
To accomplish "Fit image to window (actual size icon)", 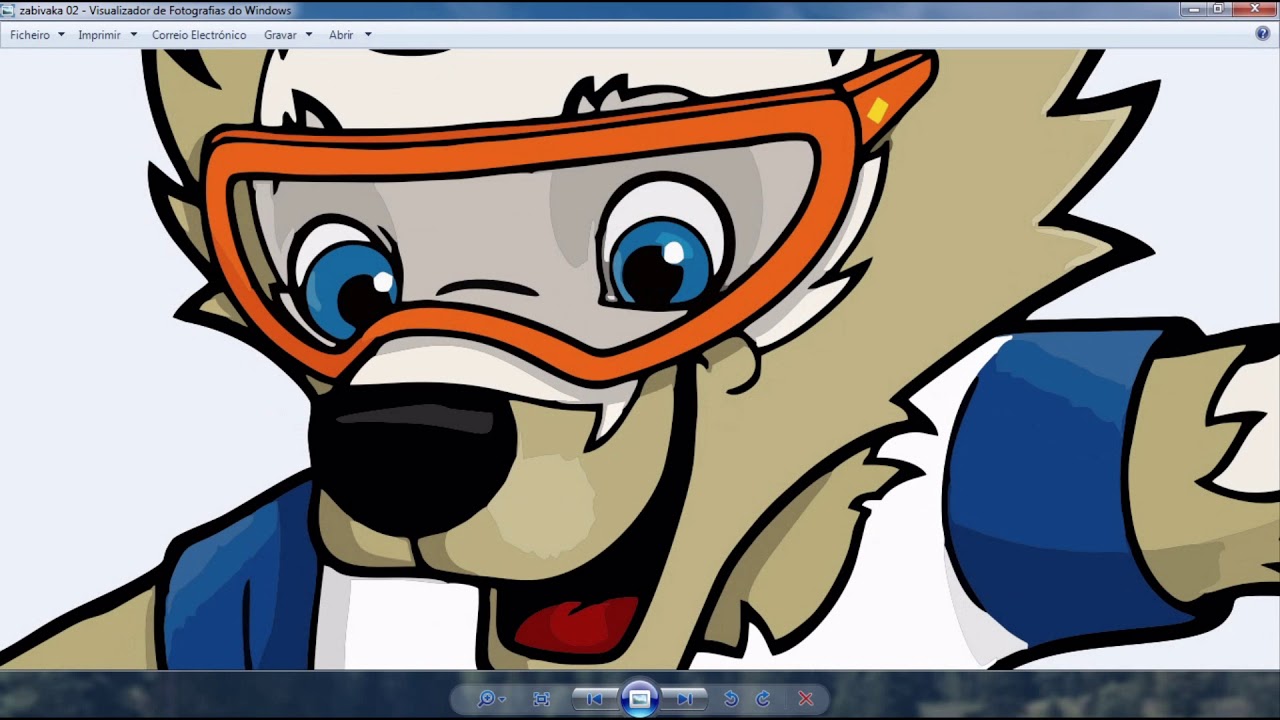I will click(541, 699).
